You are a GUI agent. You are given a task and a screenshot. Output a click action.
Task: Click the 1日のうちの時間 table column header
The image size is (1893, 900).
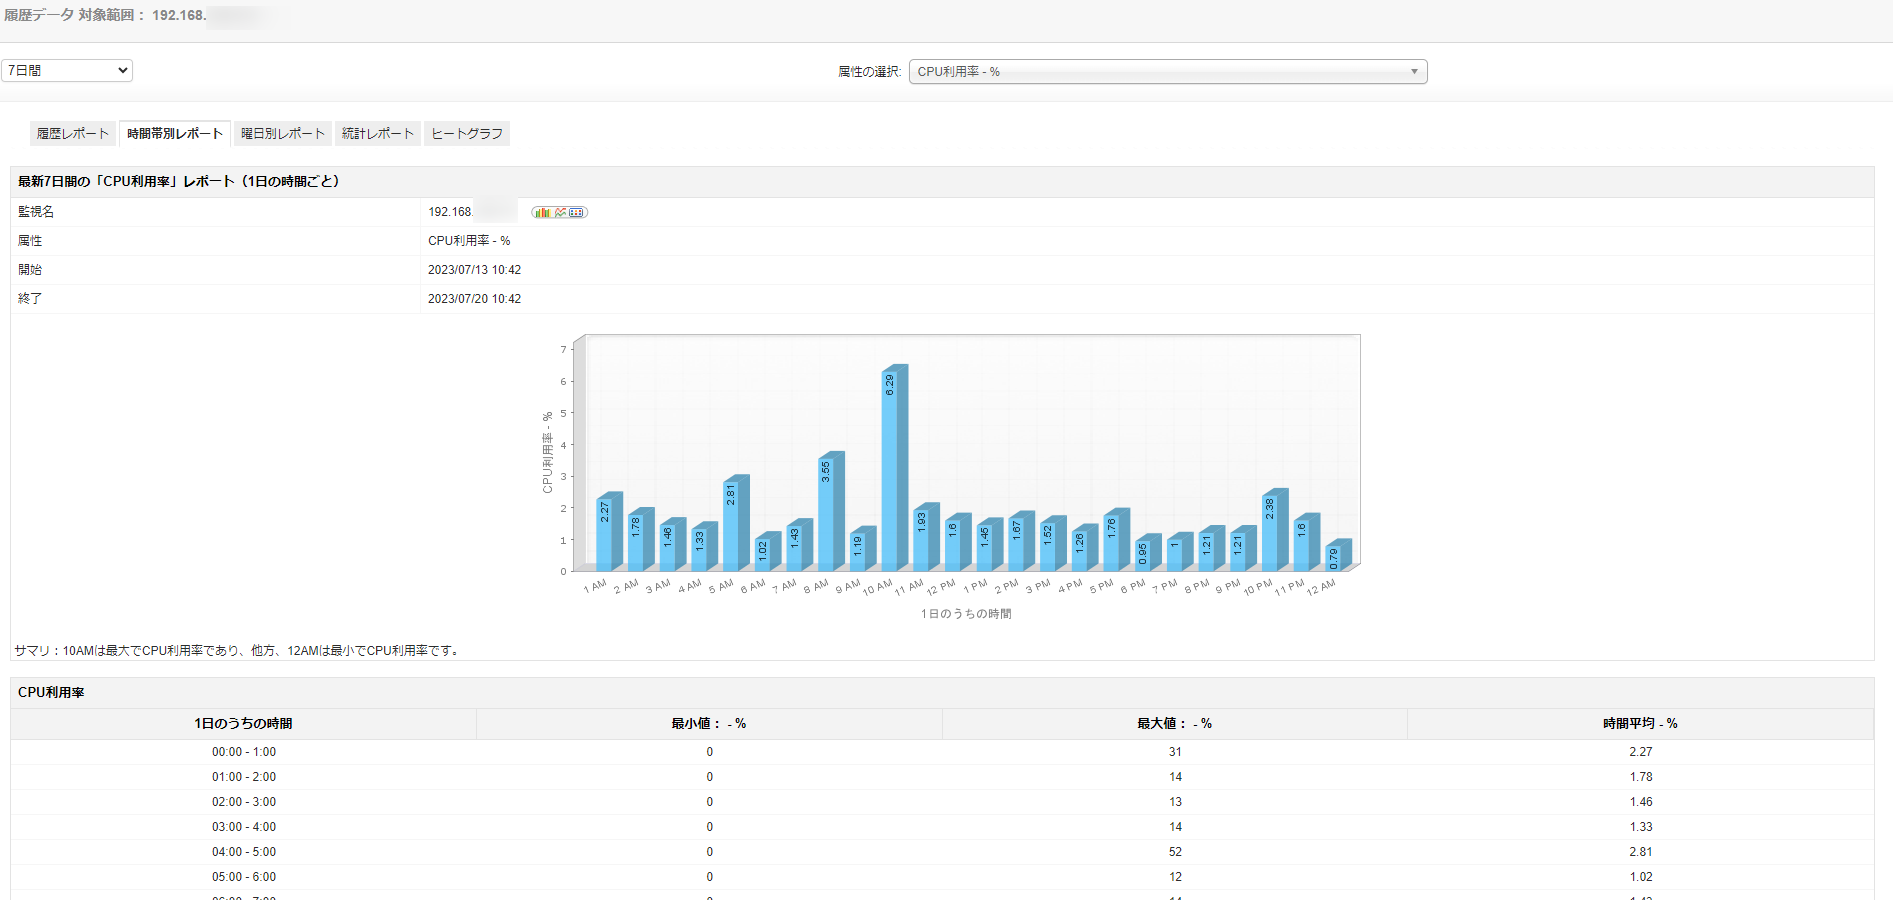[243, 724]
